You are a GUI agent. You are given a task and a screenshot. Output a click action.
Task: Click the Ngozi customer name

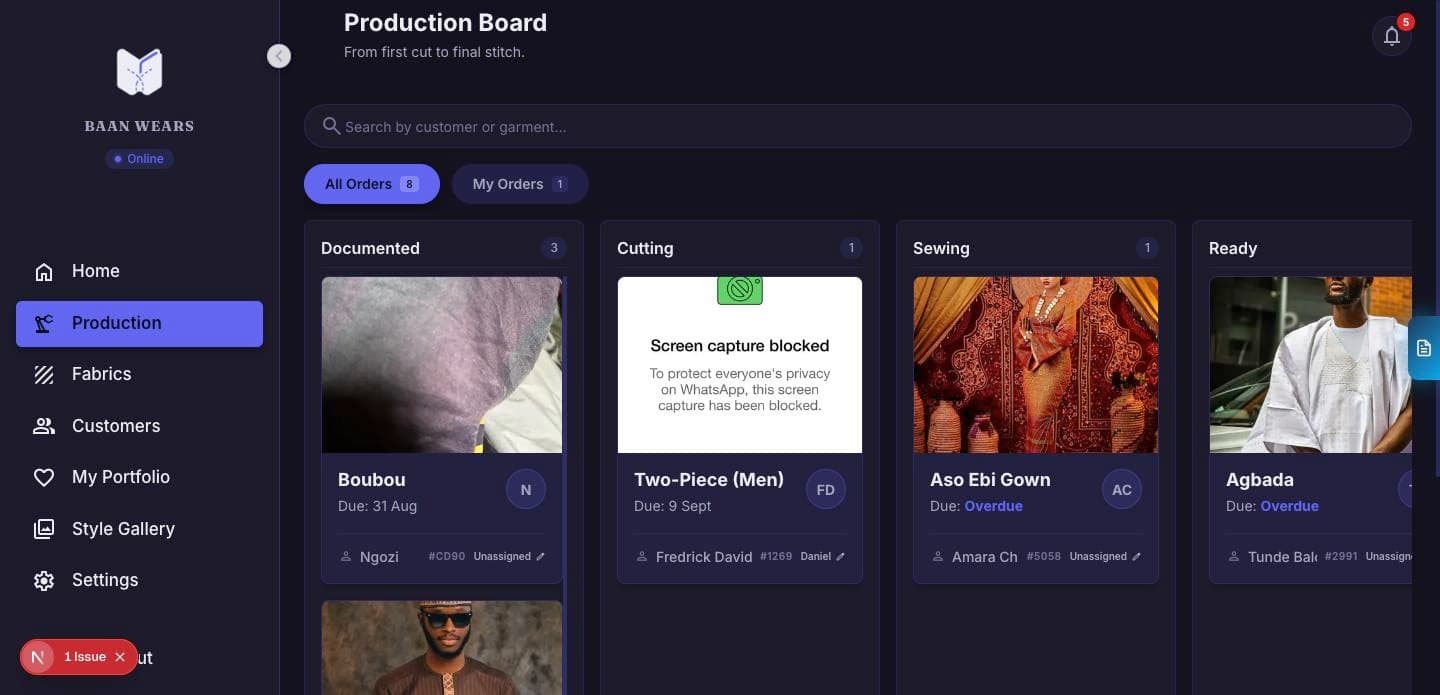point(379,557)
